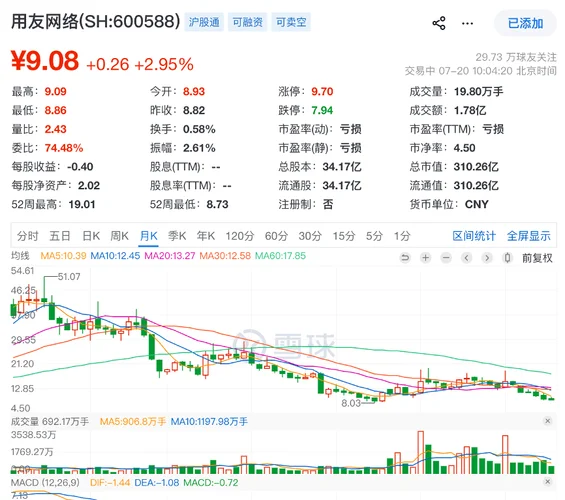The width and height of the screenshot is (565, 500).
Task: Switch to the 5分 chart
Action: click(x=374, y=236)
